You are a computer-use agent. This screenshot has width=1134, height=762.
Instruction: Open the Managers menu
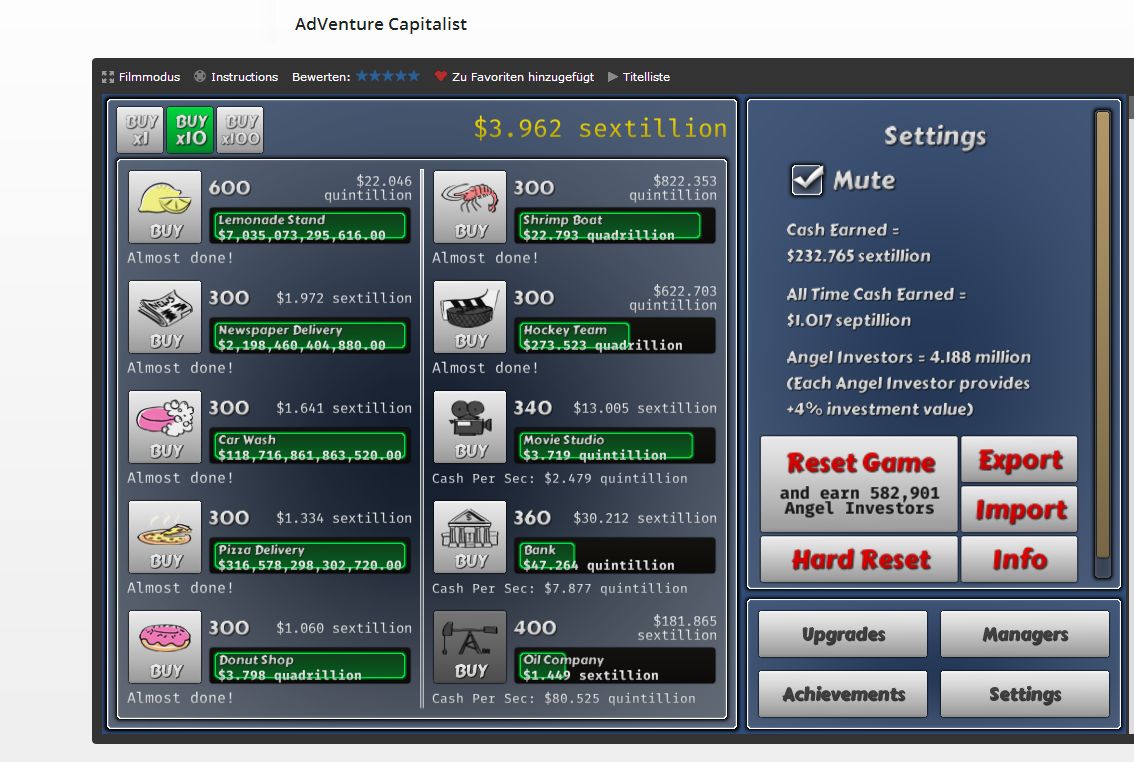tap(1024, 634)
